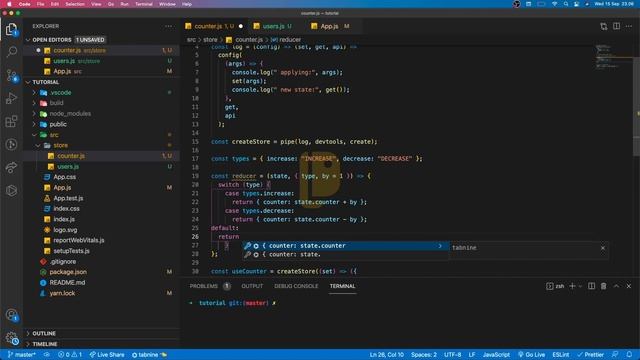Open the View menu
The height and width of the screenshot is (360, 640).
pyautogui.click(x=96, y=4)
